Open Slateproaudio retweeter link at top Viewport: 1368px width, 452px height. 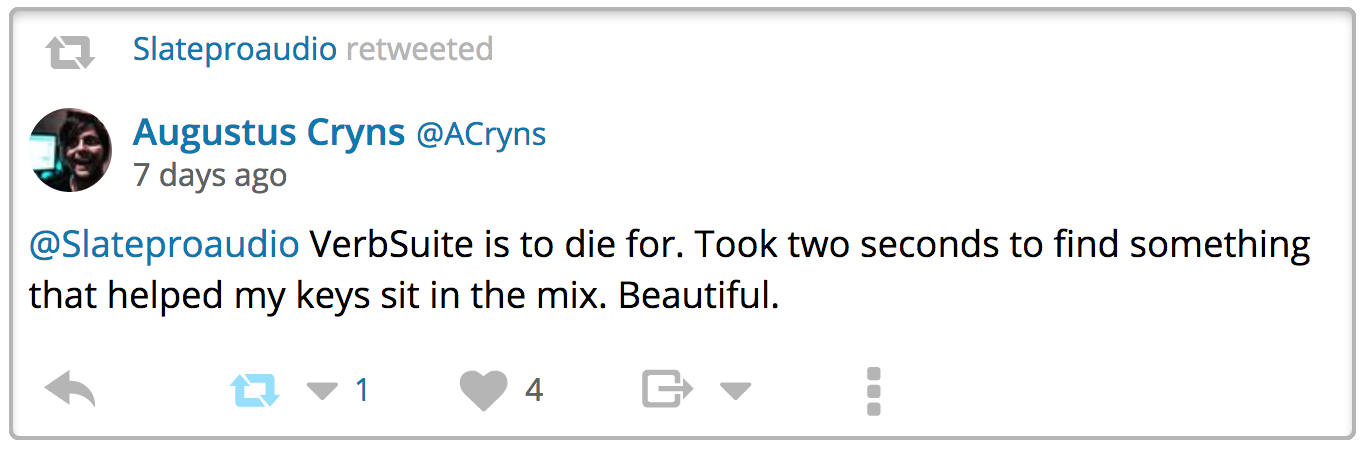234,49
